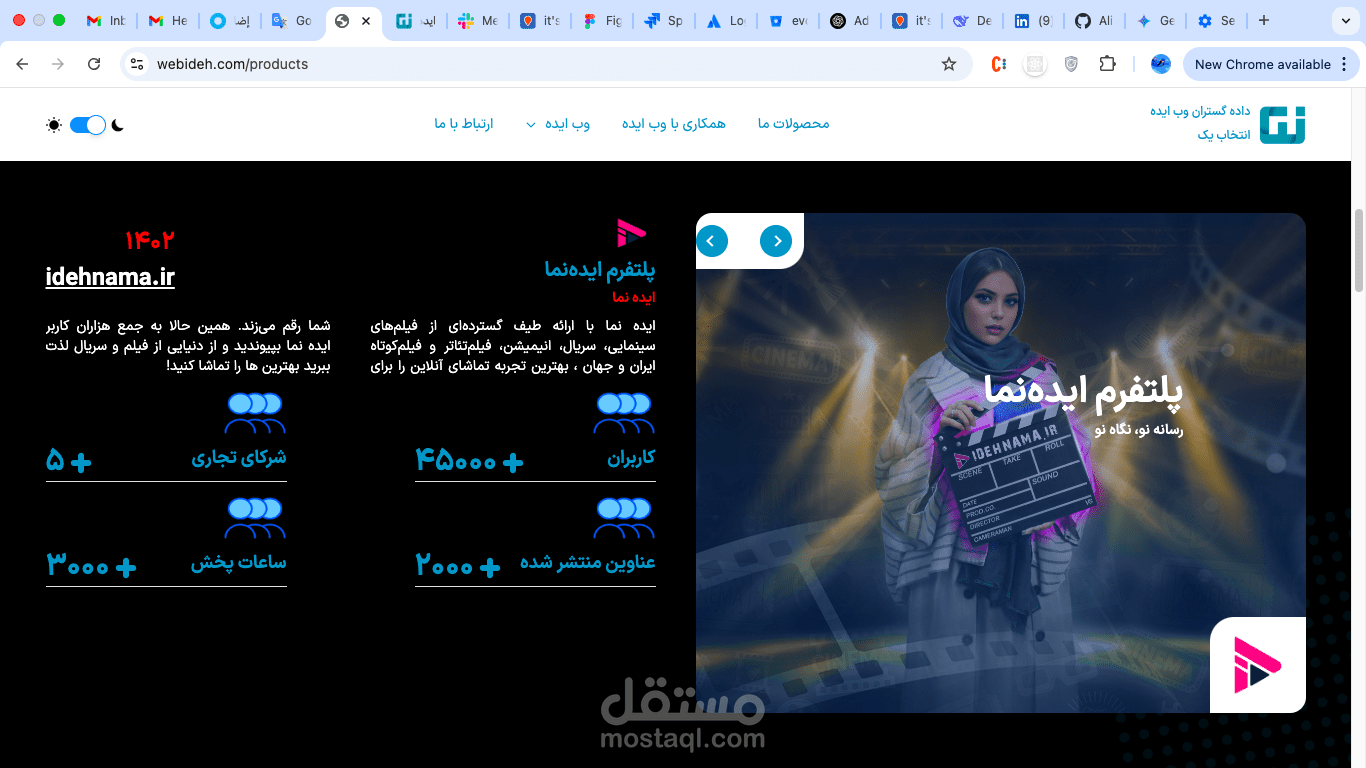Open a new browser tab
This screenshot has width=1366, height=768.
click(1264, 20)
